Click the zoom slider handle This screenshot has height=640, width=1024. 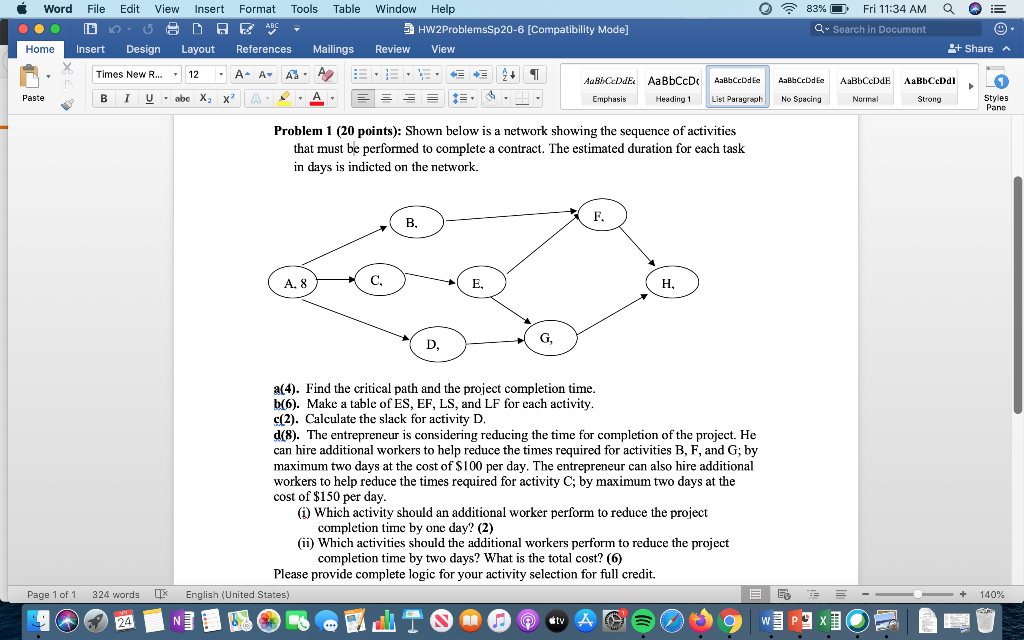[x=918, y=594]
